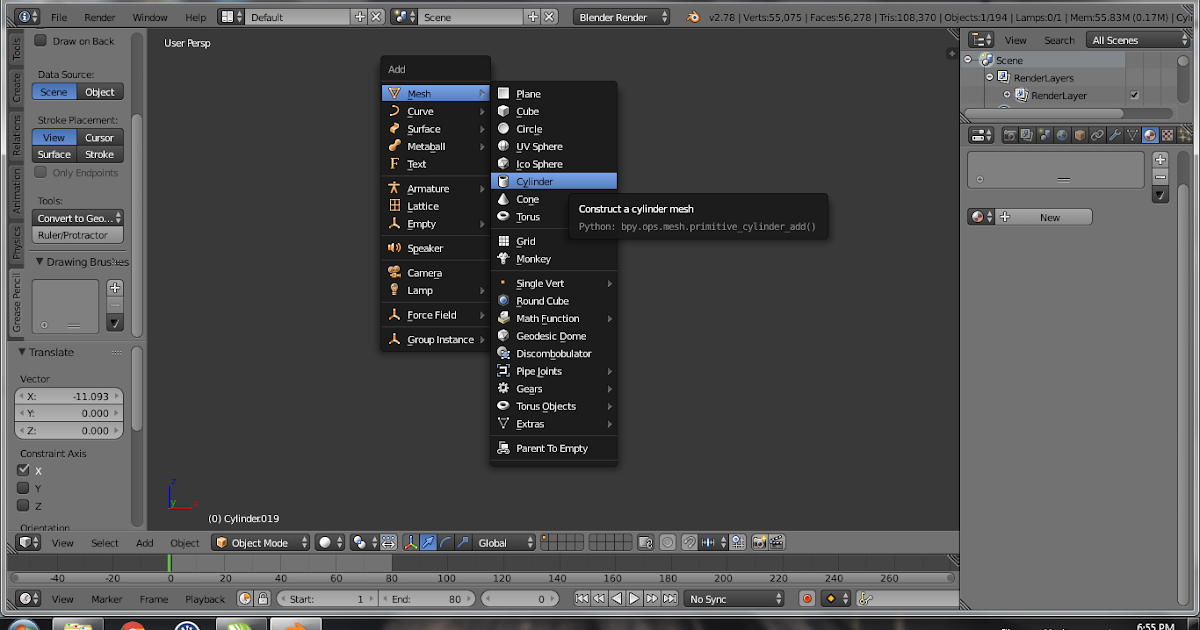Open the File menu
This screenshot has height=630, width=1200.
(59, 17)
